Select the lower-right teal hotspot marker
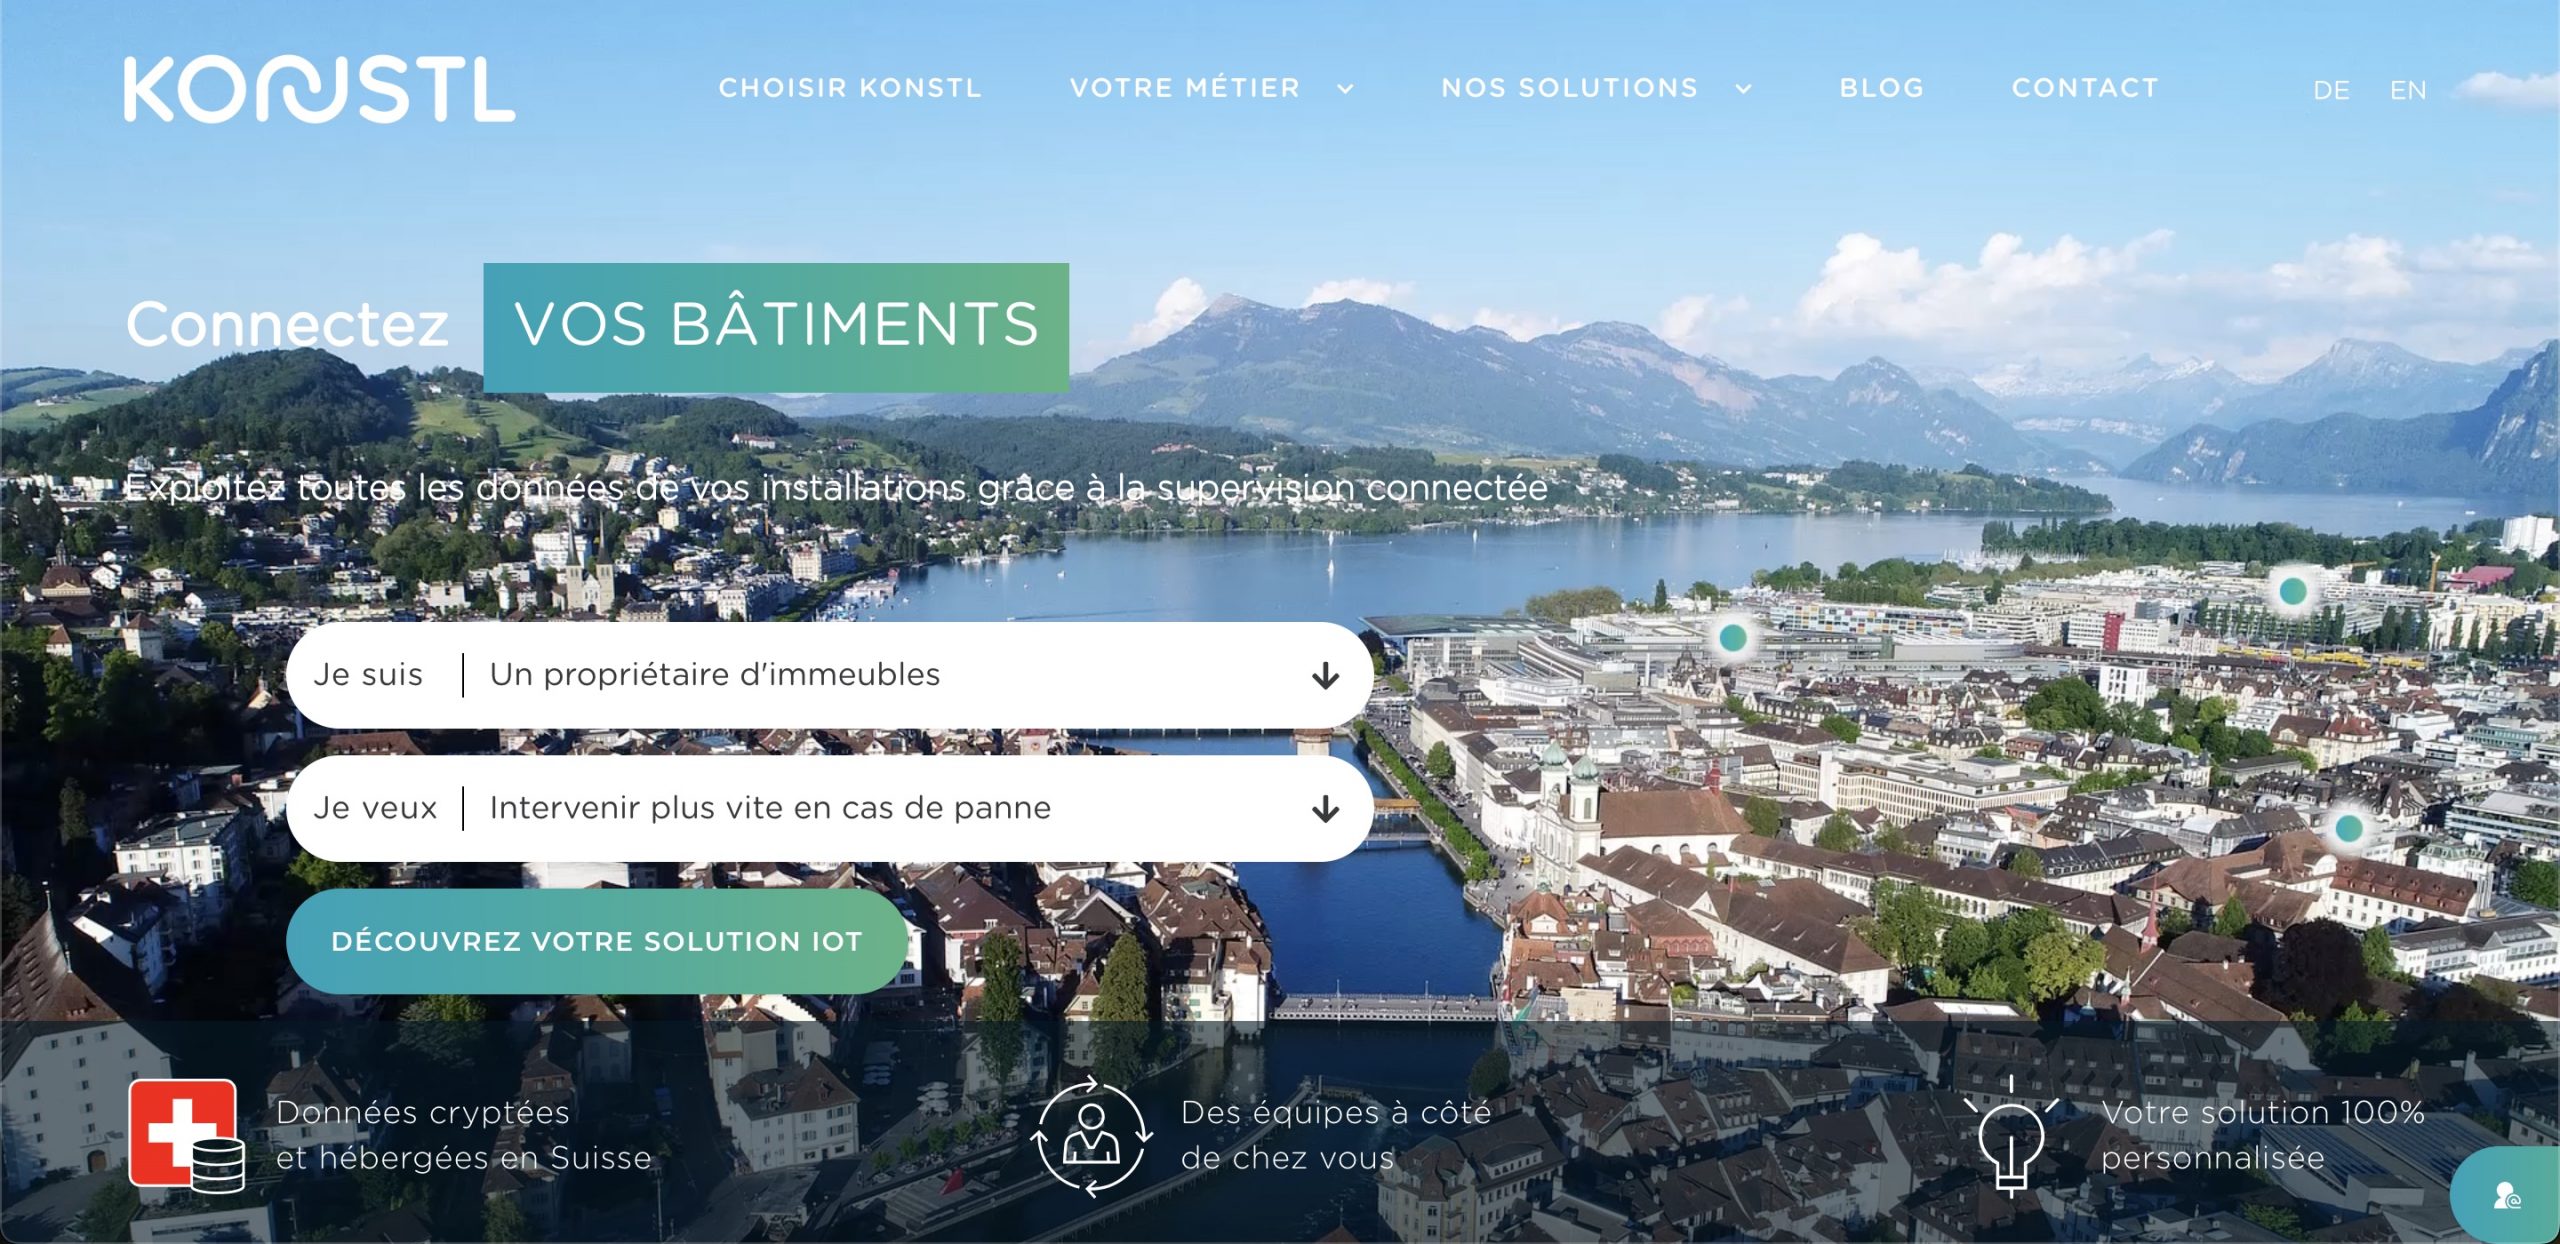The width and height of the screenshot is (2560, 1244). tap(2348, 828)
